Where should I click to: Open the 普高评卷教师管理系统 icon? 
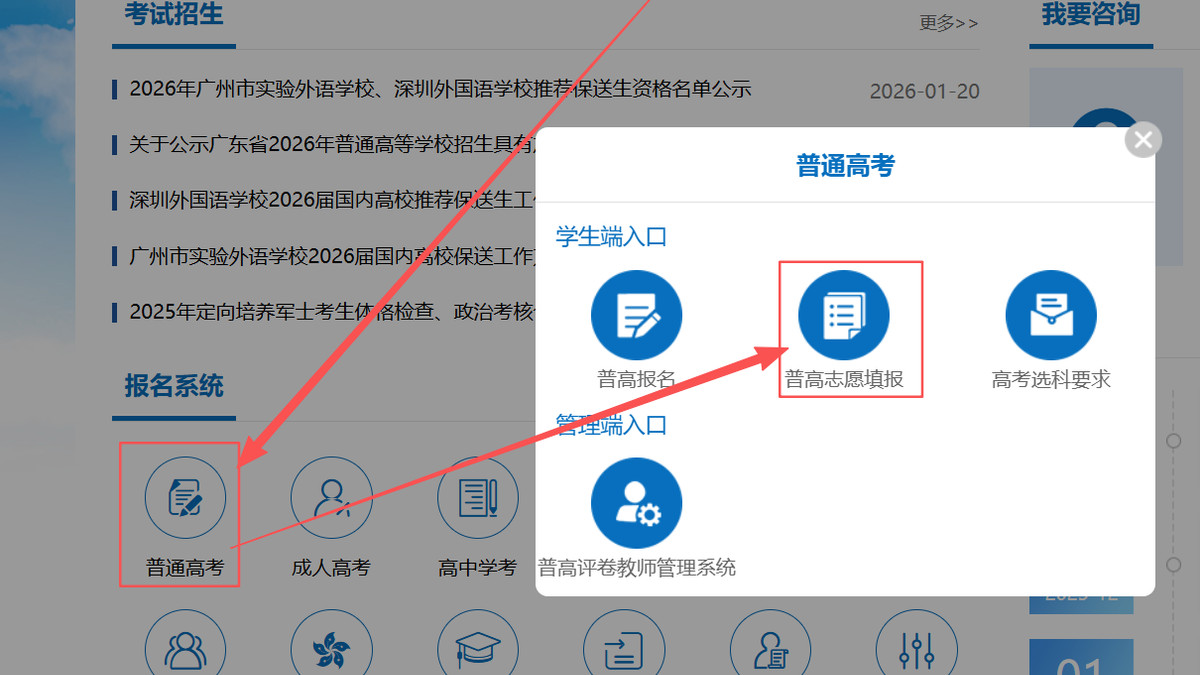coord(637,502)
